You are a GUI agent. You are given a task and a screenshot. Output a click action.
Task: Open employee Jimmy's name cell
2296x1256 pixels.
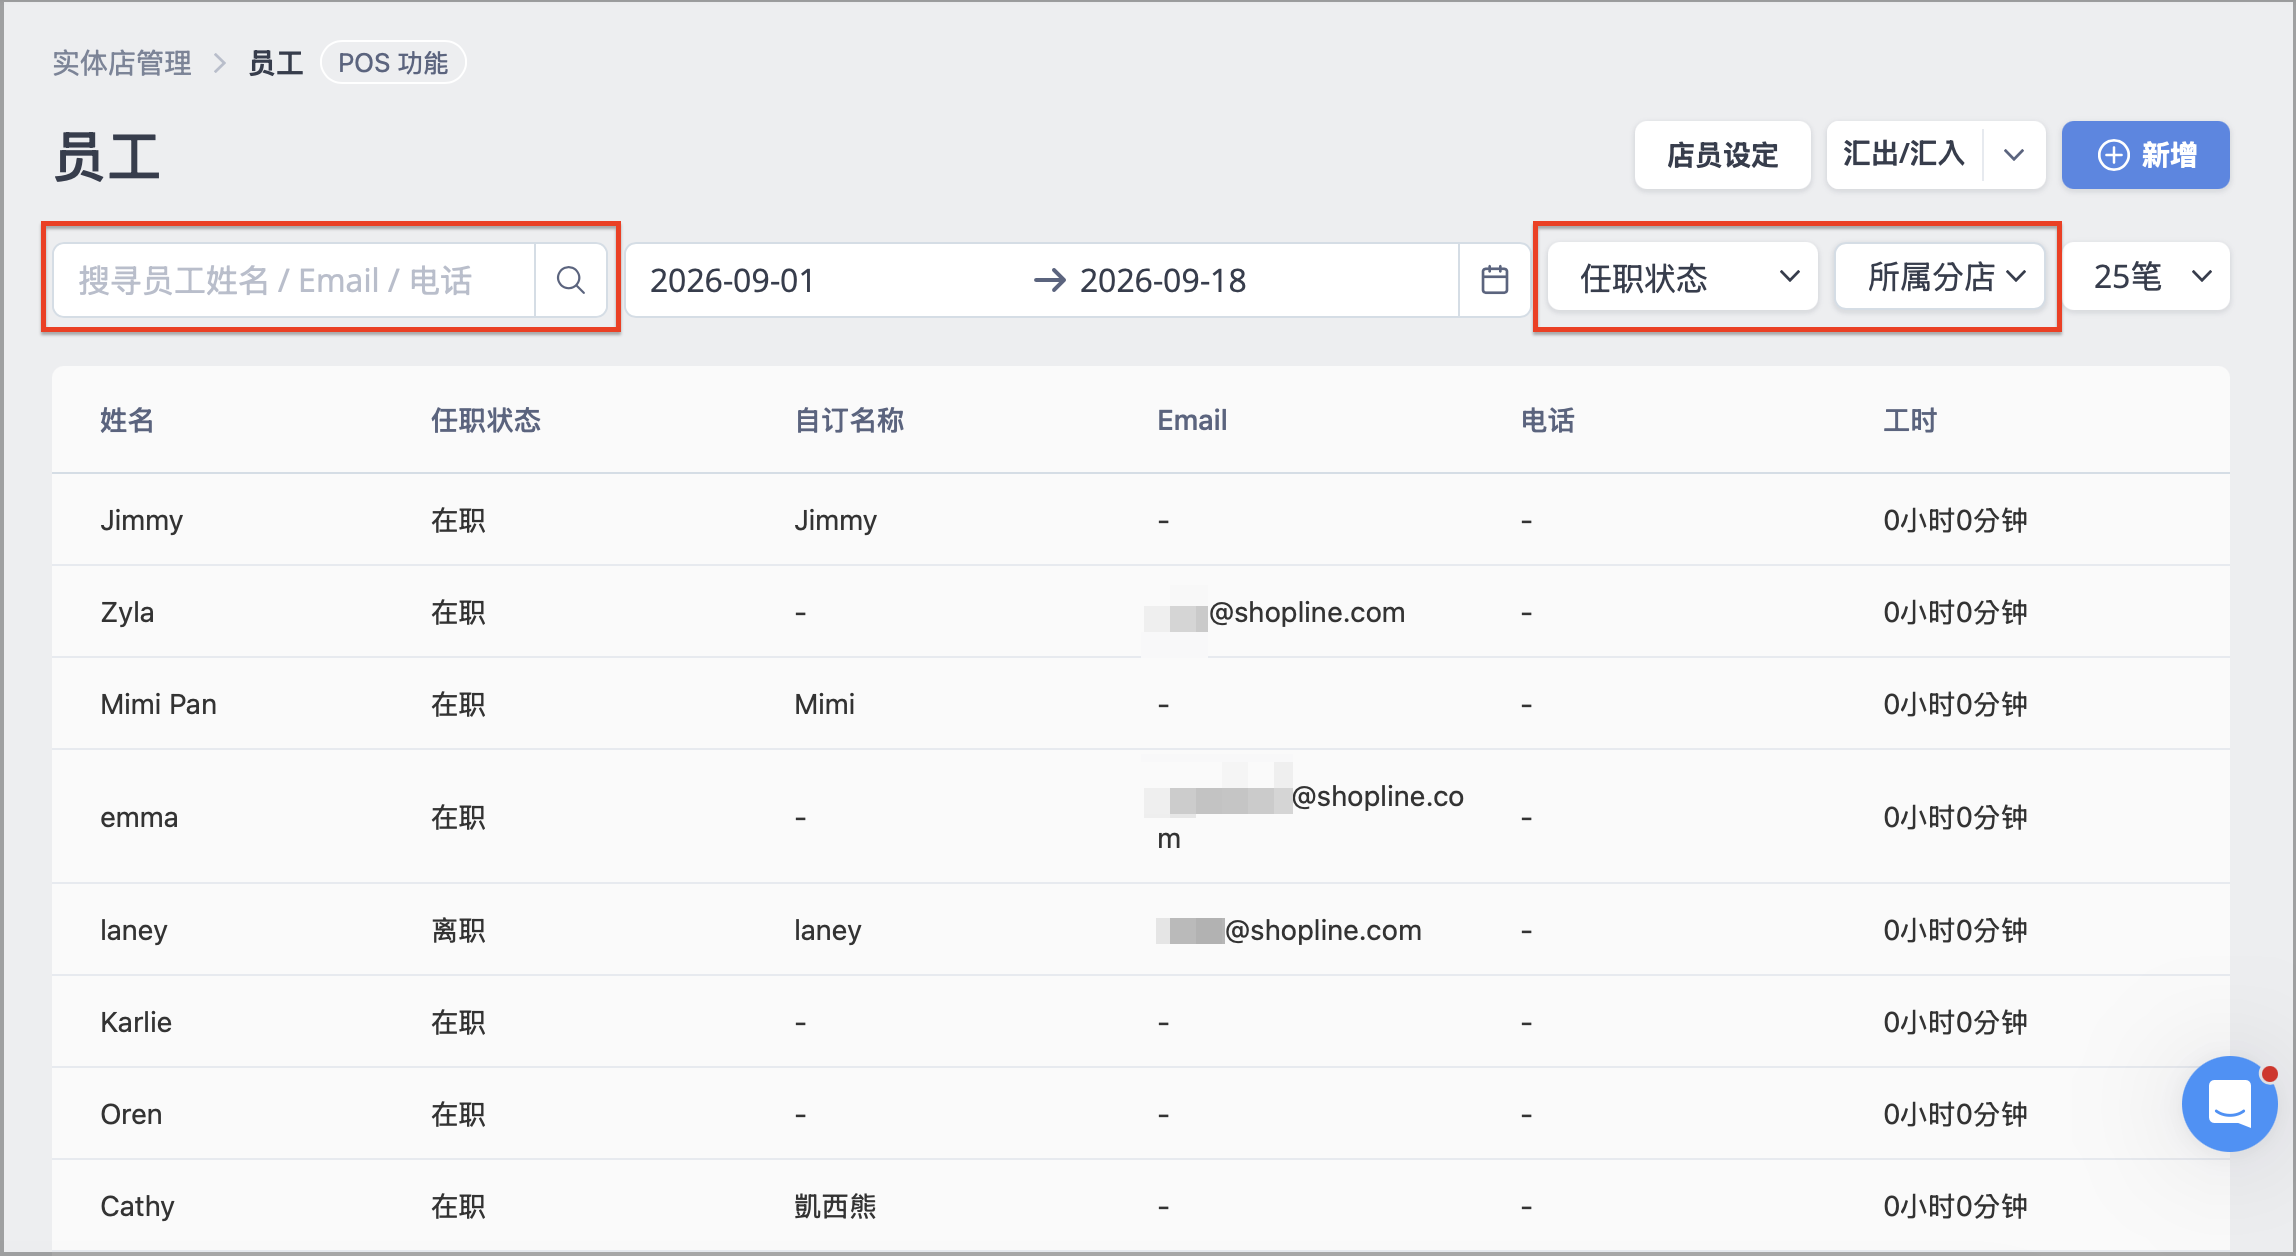click(141, 520)
